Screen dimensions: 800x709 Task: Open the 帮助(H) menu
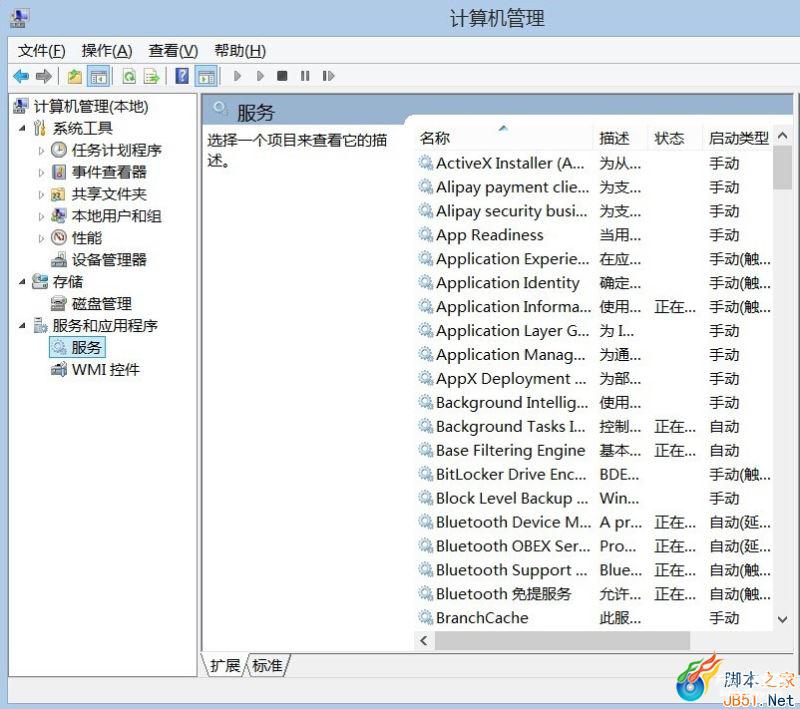pyautogui.click(x=240, y=51)
